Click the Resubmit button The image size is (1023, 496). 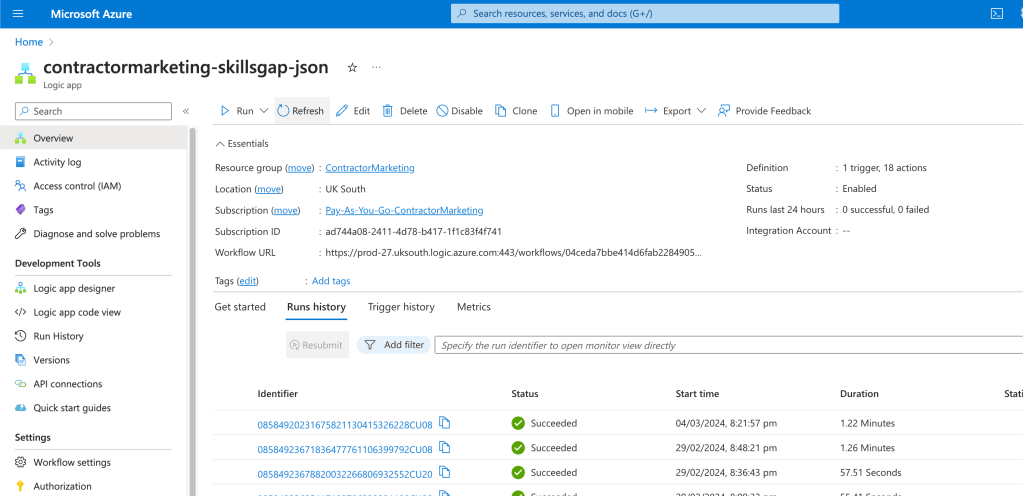pos(317,345)
